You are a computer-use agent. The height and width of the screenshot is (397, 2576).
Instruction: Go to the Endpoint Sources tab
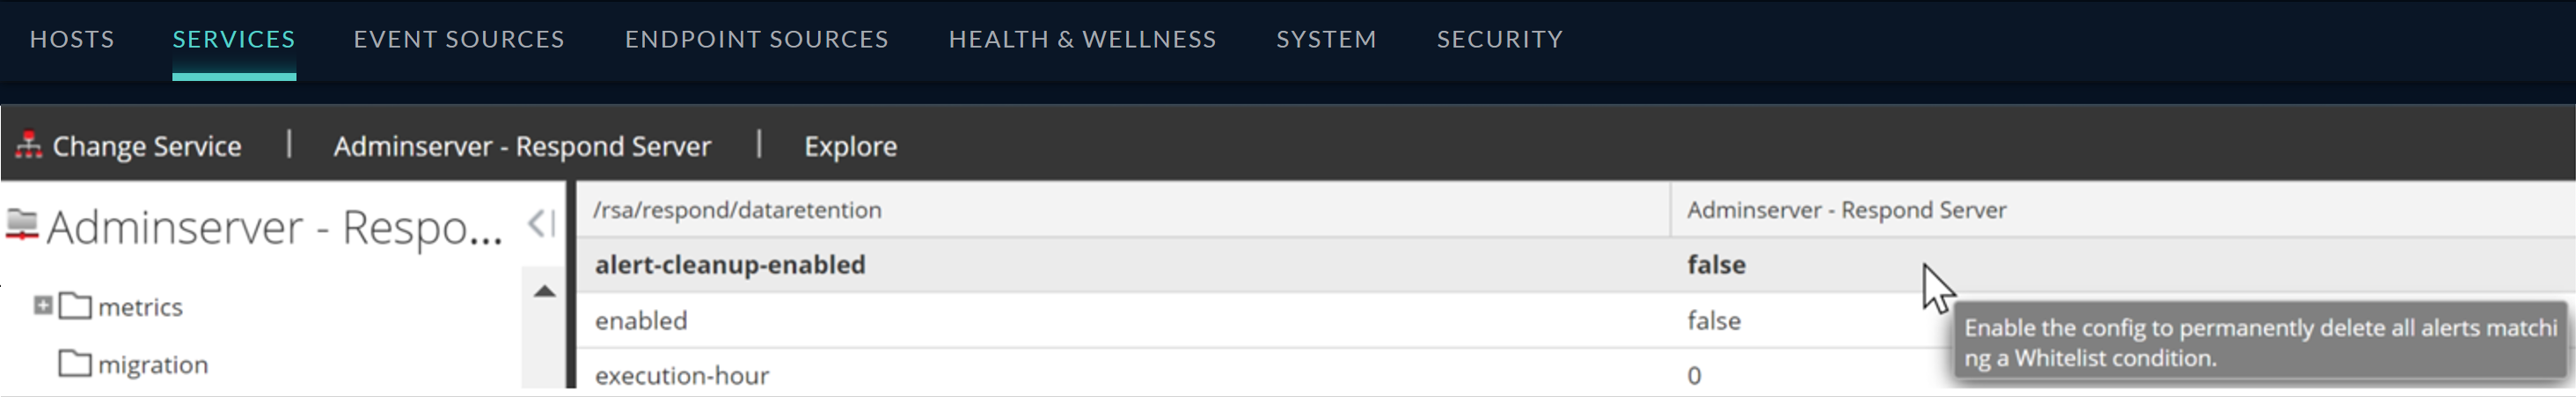756,39
